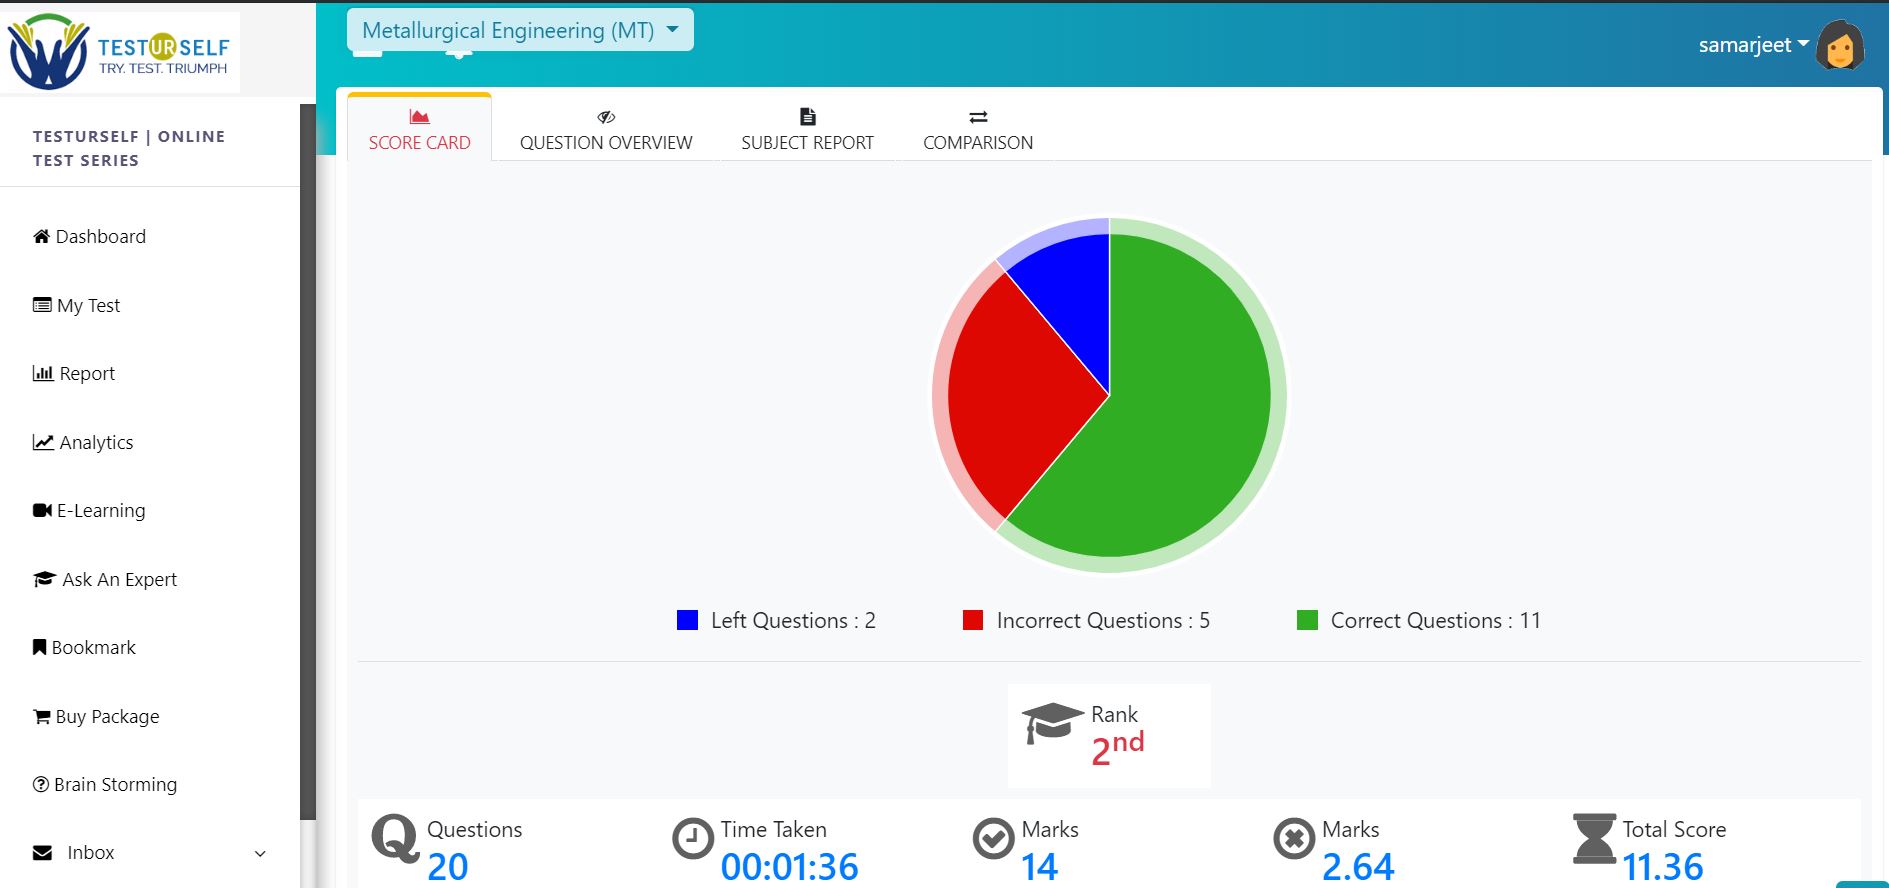Image resolution: width=1889 pixels, height=888 pixels.
Task: Toggle Correct Questions legend swatch
Action: (x=1306, y=621)
